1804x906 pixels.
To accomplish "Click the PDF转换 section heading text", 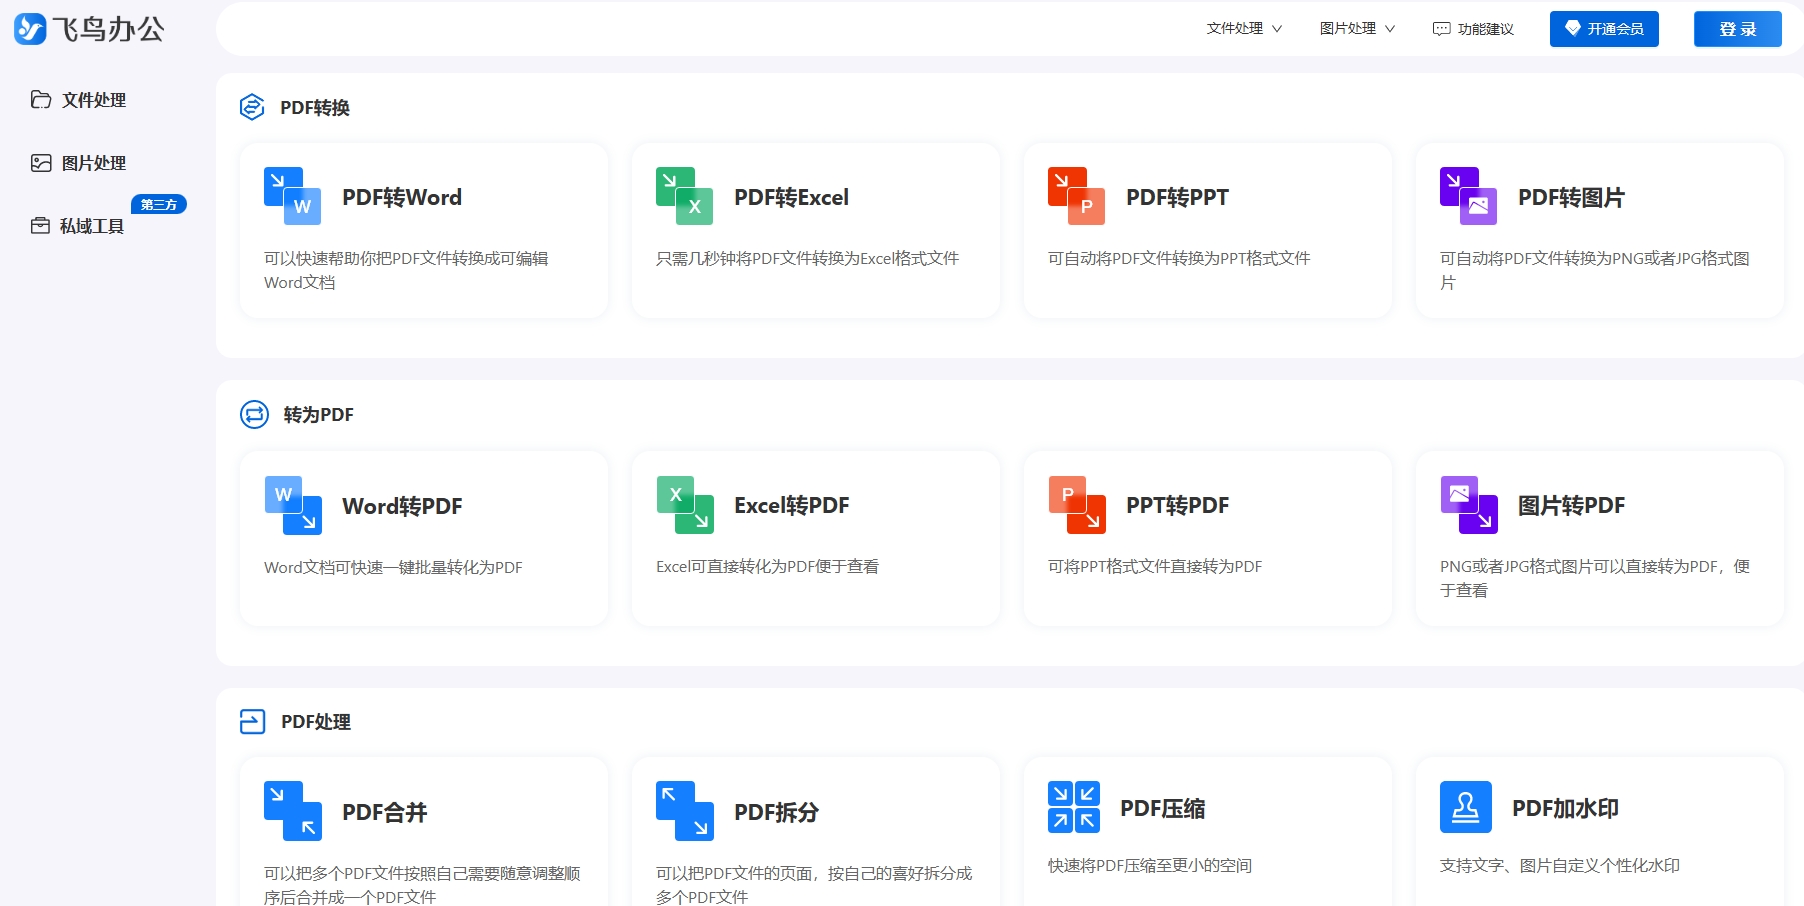I will tap(315, 108).
